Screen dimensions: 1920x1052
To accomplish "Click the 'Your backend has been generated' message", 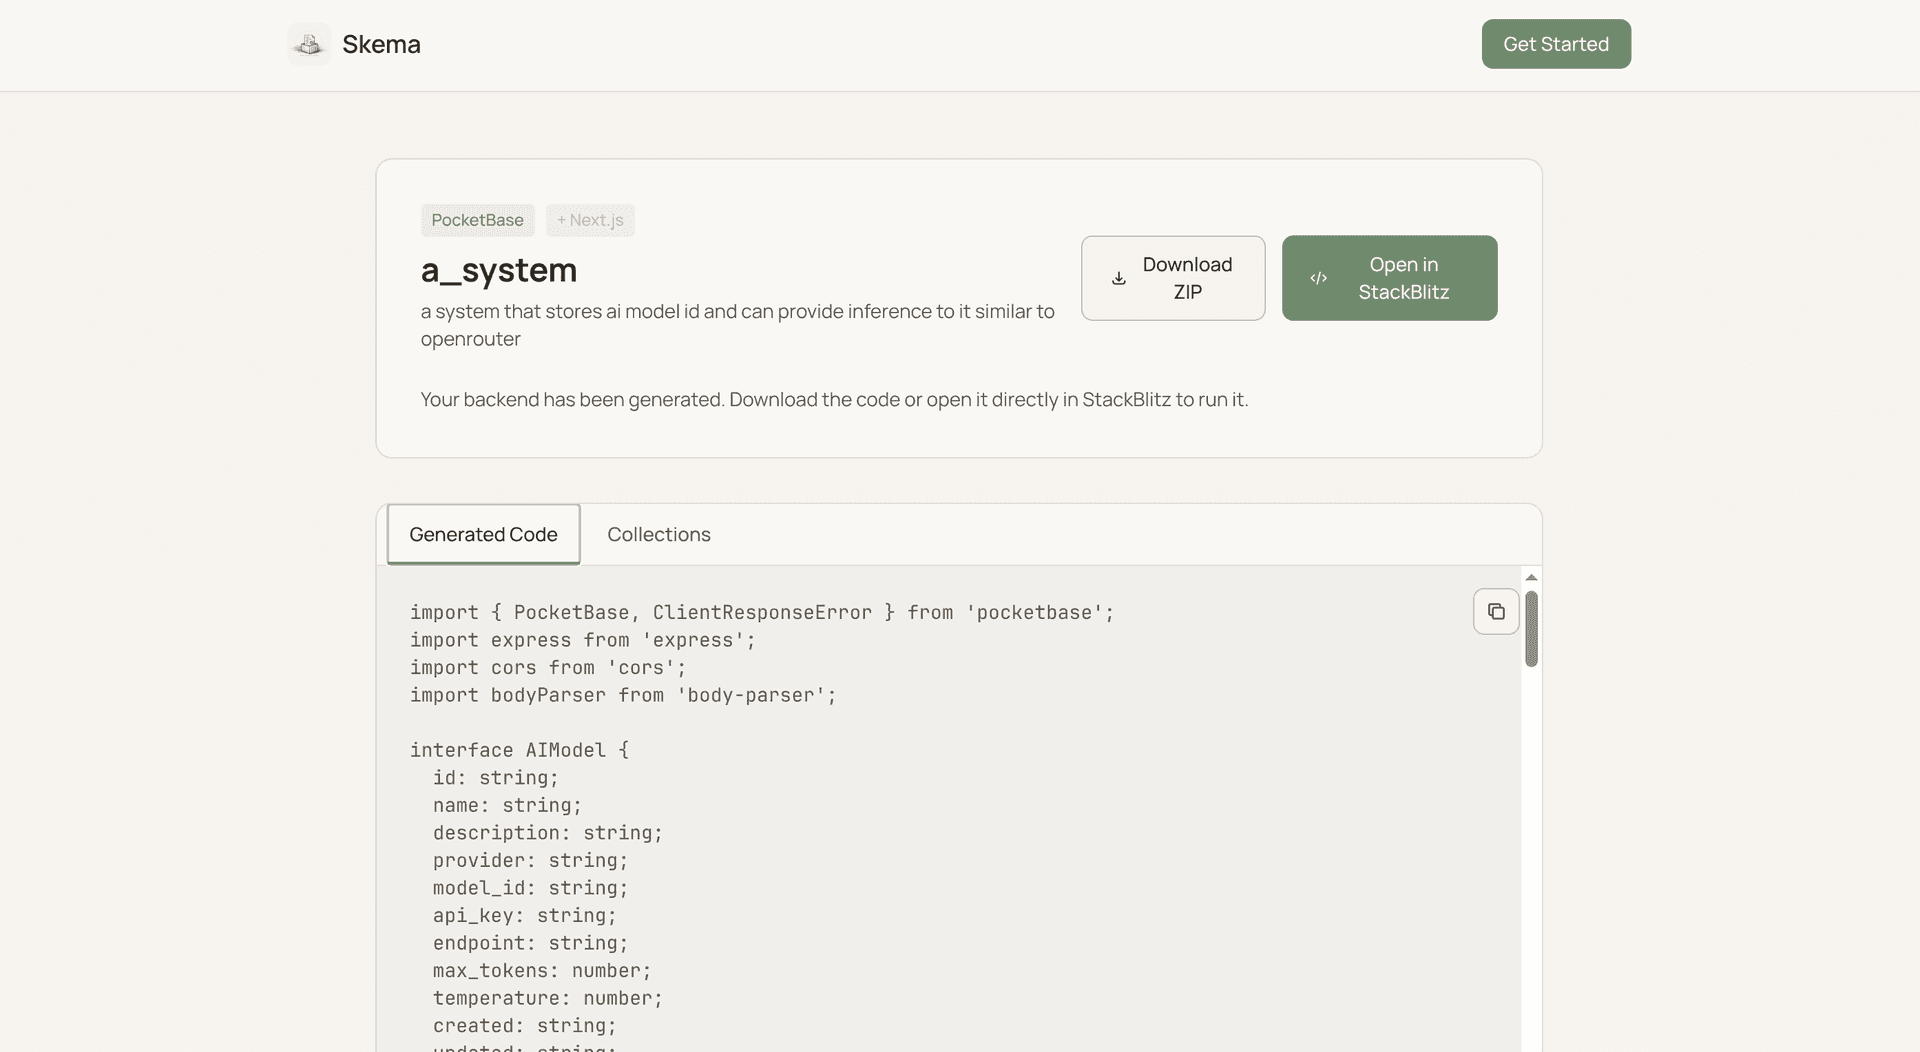I will (834, 399).
